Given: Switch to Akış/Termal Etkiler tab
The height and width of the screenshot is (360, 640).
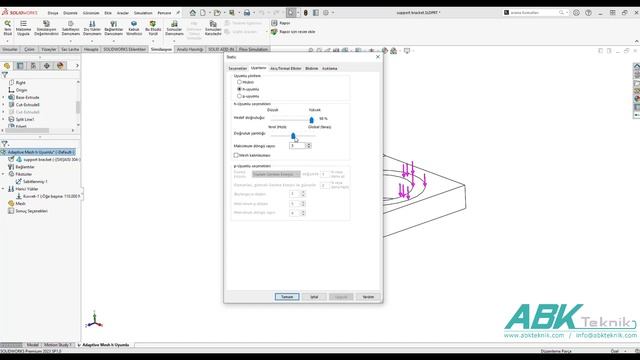Looking at the screenshot, I should coord(286,69).
